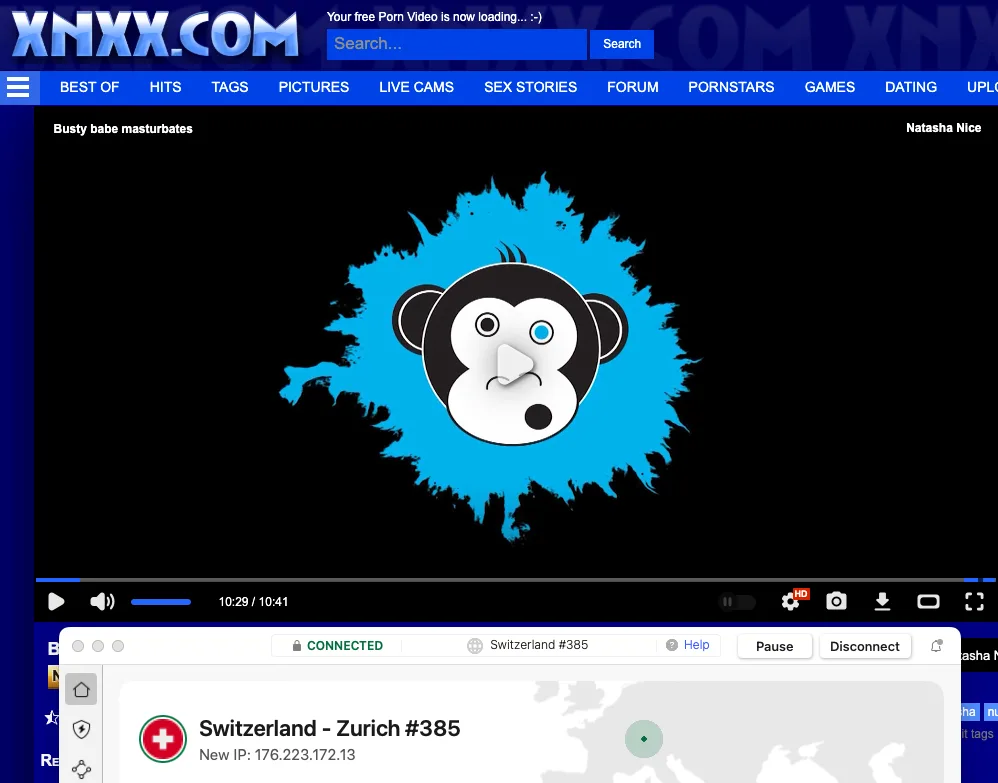Click Switzerland - Zurich #385 heading
Screen dimensions: 998x783
[x=330, y=728]
